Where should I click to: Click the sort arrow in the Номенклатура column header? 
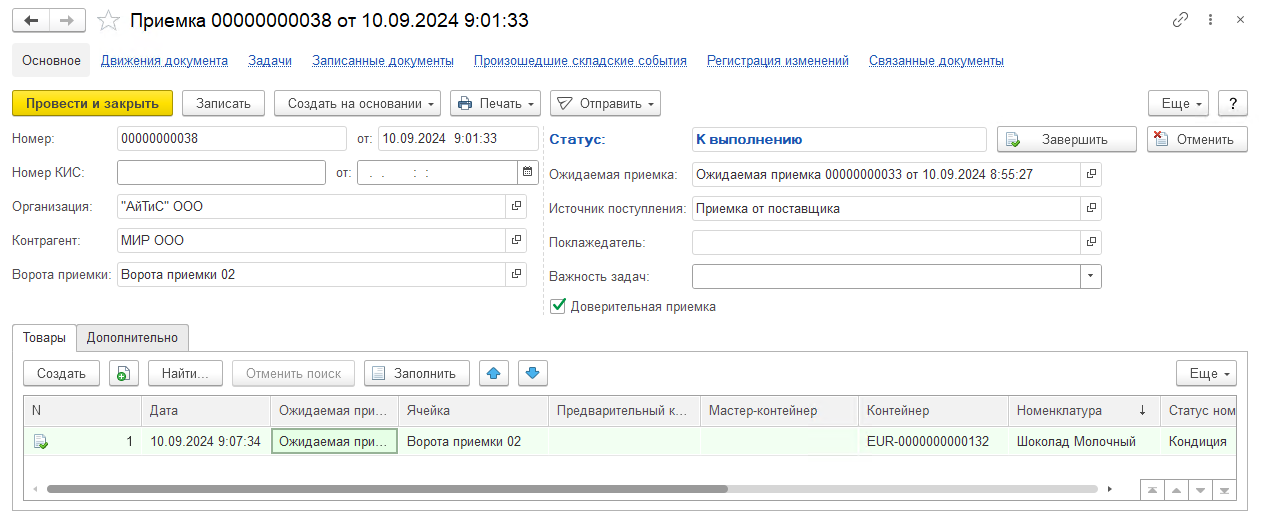coord(1142,410)
